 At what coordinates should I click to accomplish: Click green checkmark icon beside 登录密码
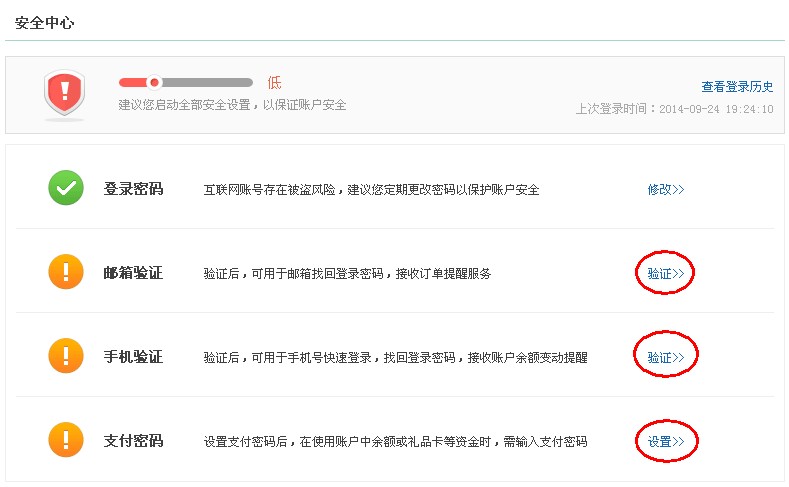[x=66, y=188]
